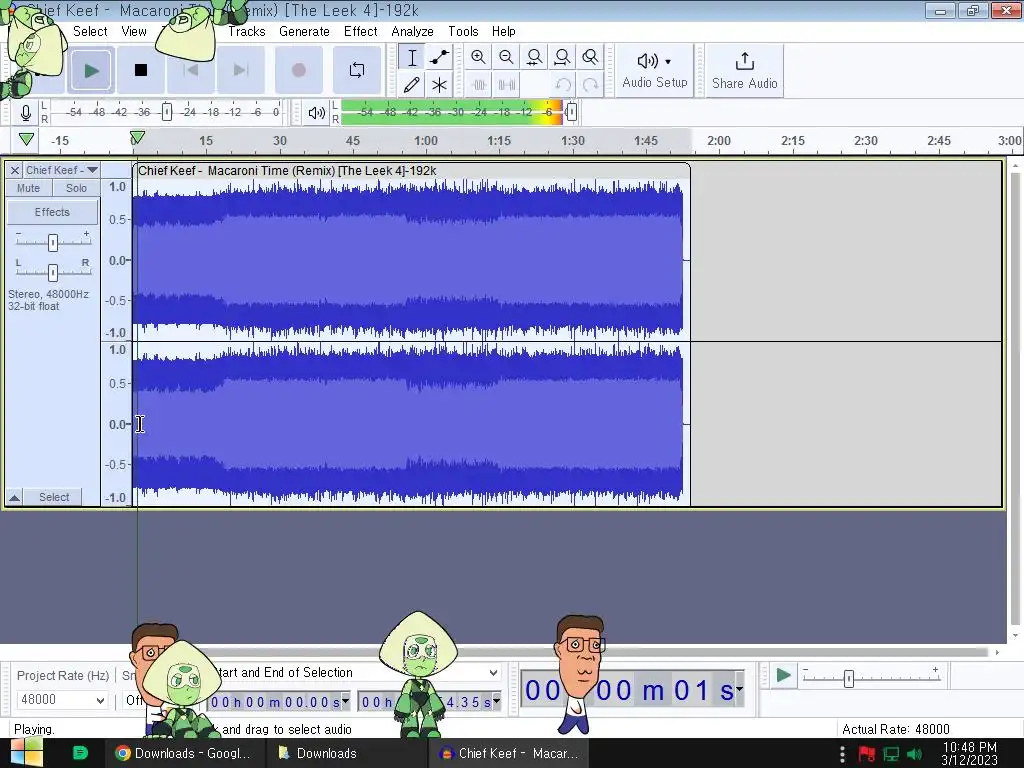This screenshot has width=1024, height=768.
Task: Open the track Effects panel
Action: coord(52,212)
